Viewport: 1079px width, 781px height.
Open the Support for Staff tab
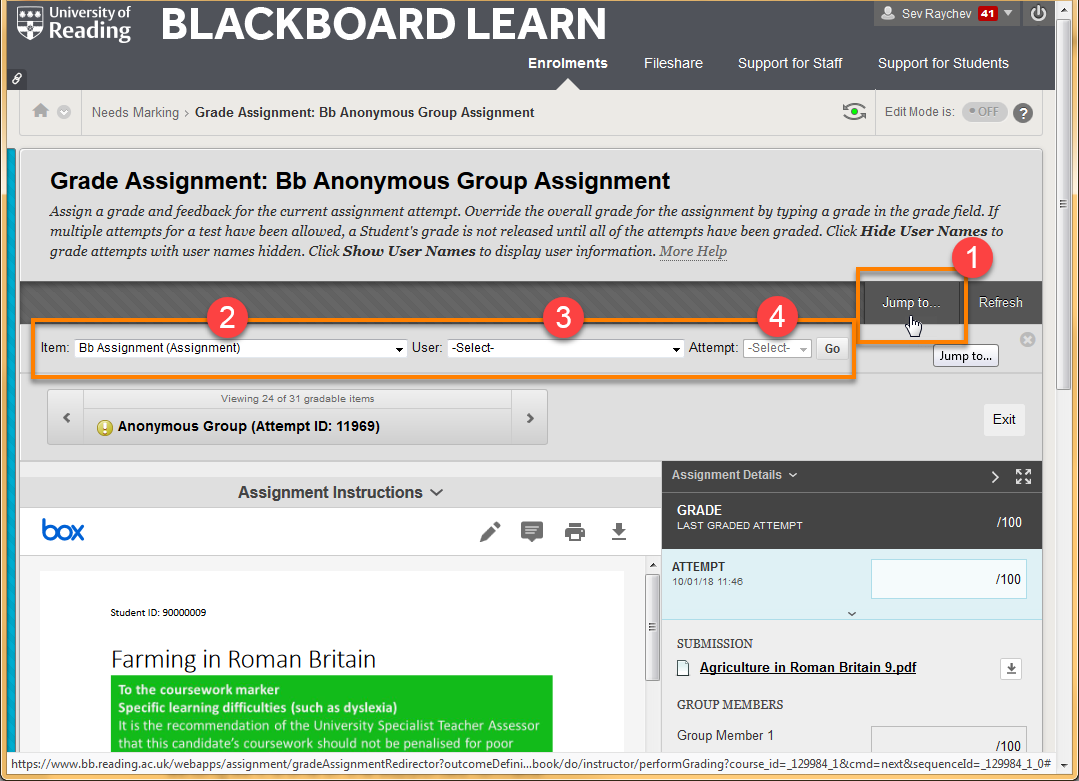point(790,63)
